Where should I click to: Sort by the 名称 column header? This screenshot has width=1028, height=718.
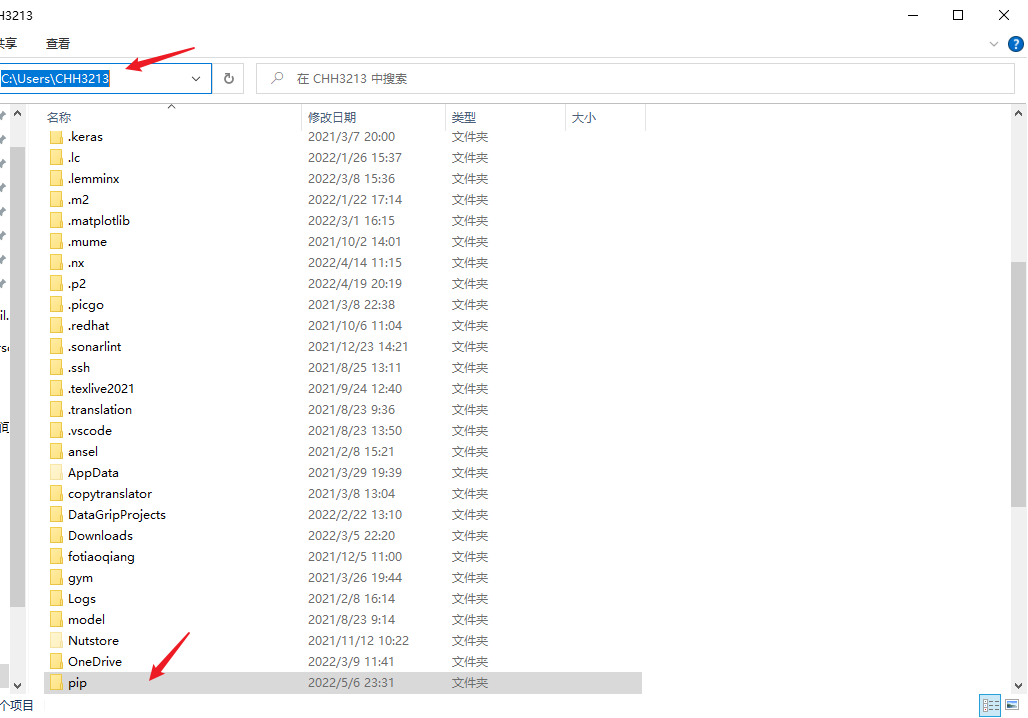click(x=59, y=117)
